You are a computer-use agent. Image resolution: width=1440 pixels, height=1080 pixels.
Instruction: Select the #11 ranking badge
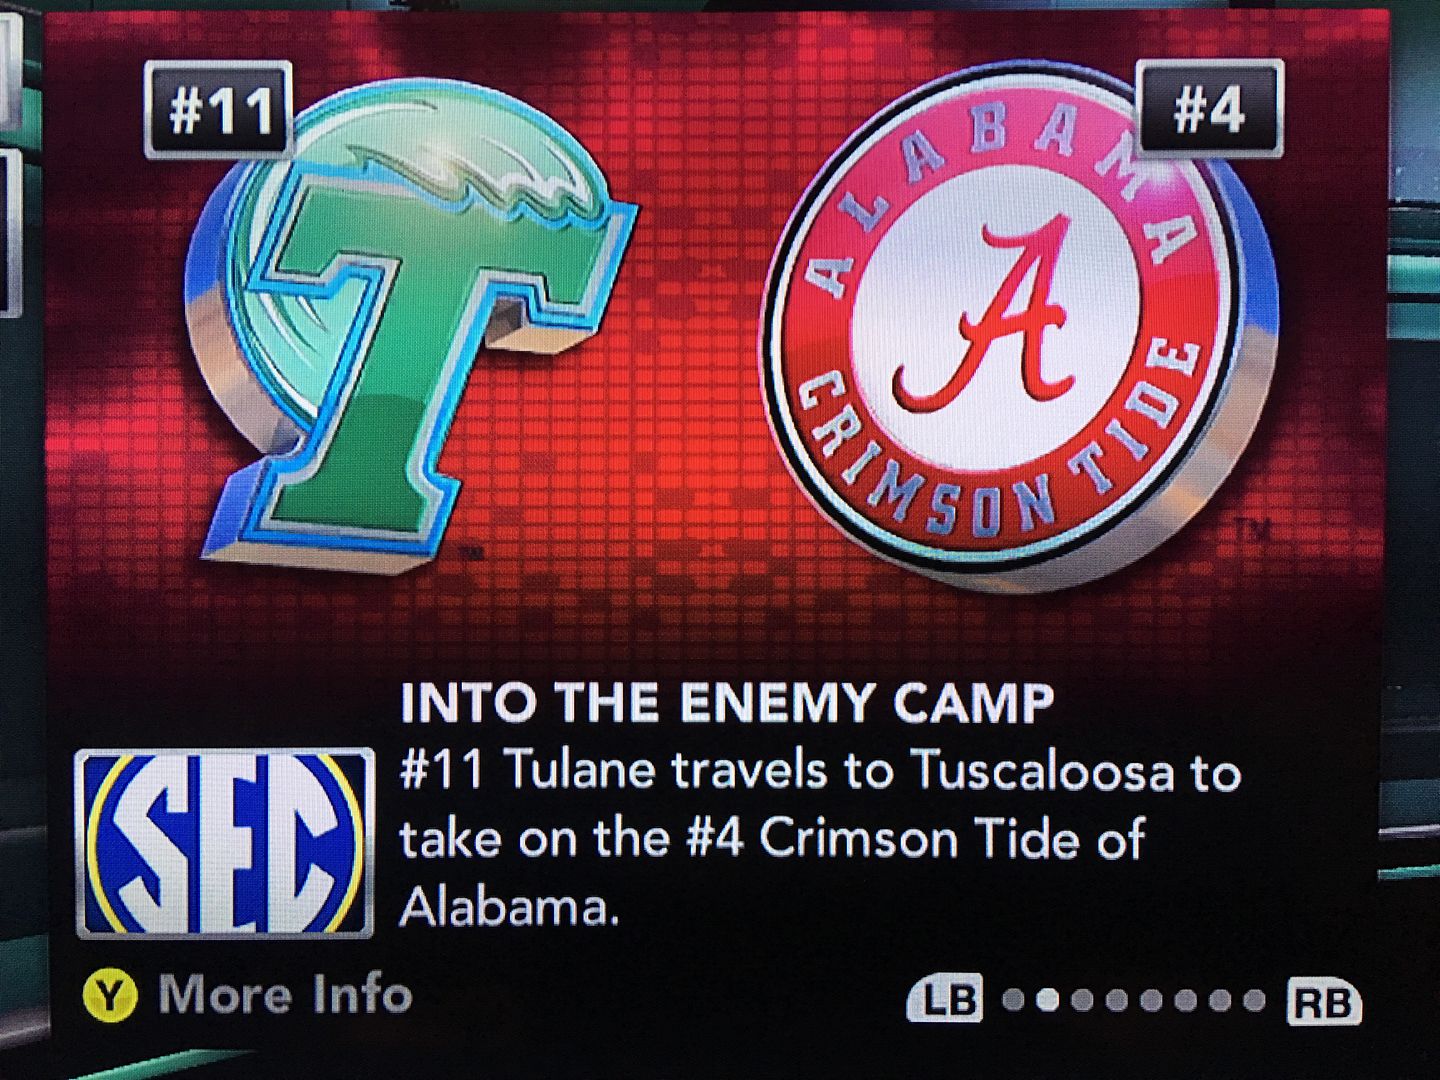(220, 110)
